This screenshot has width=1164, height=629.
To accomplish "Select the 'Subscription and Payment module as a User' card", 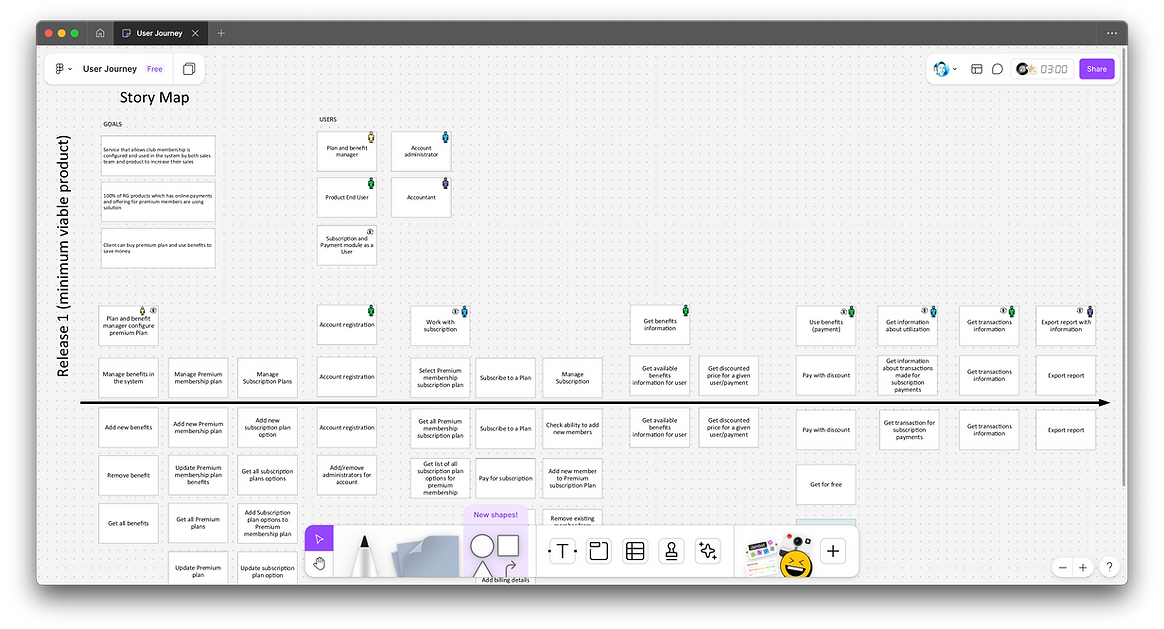I will tap(347, 246).
